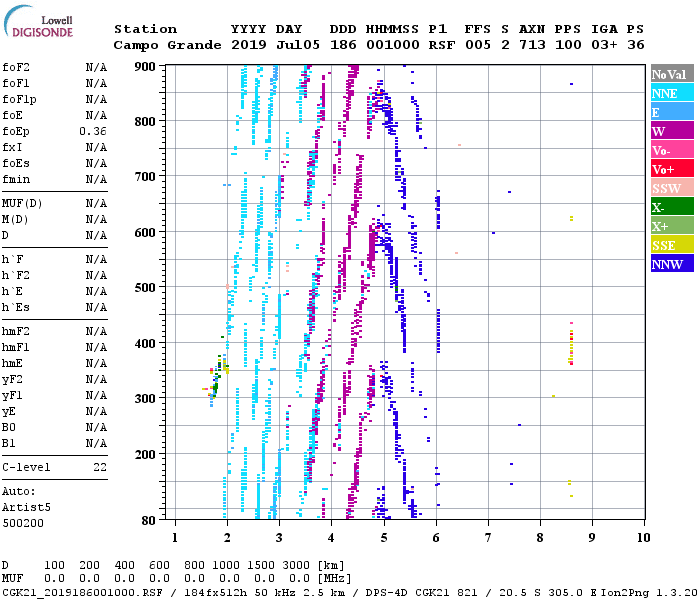Image resolution: width=700 pixels, height=600 pixels.
Task: Click the foEs parameter label
Action: 16,163
